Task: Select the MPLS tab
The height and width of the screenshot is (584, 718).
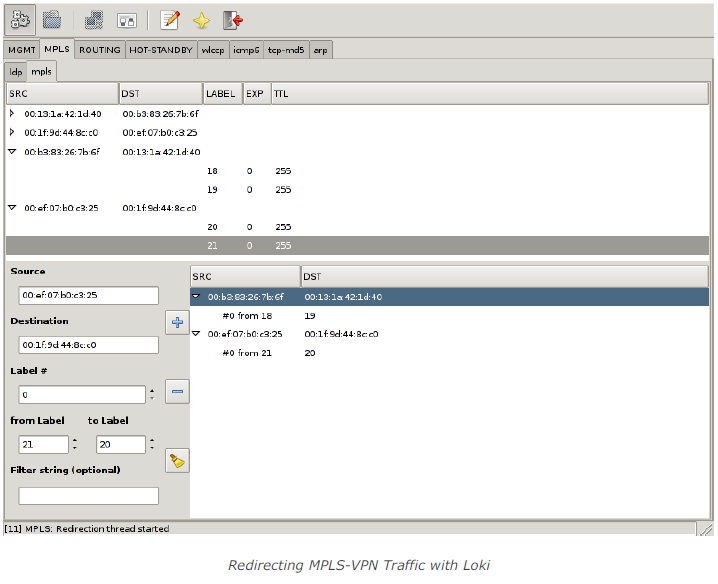Action: tap(57, 49)
